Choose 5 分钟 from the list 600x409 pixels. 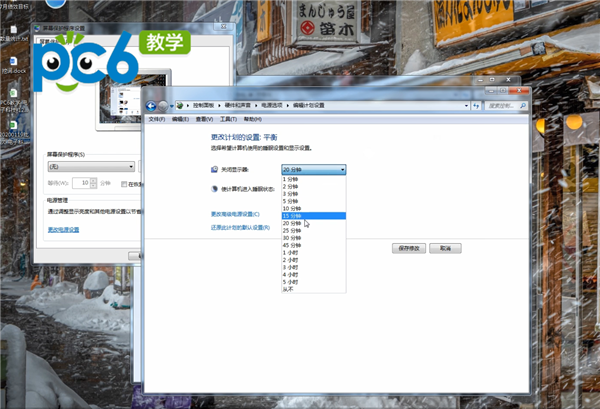[314, 201]
